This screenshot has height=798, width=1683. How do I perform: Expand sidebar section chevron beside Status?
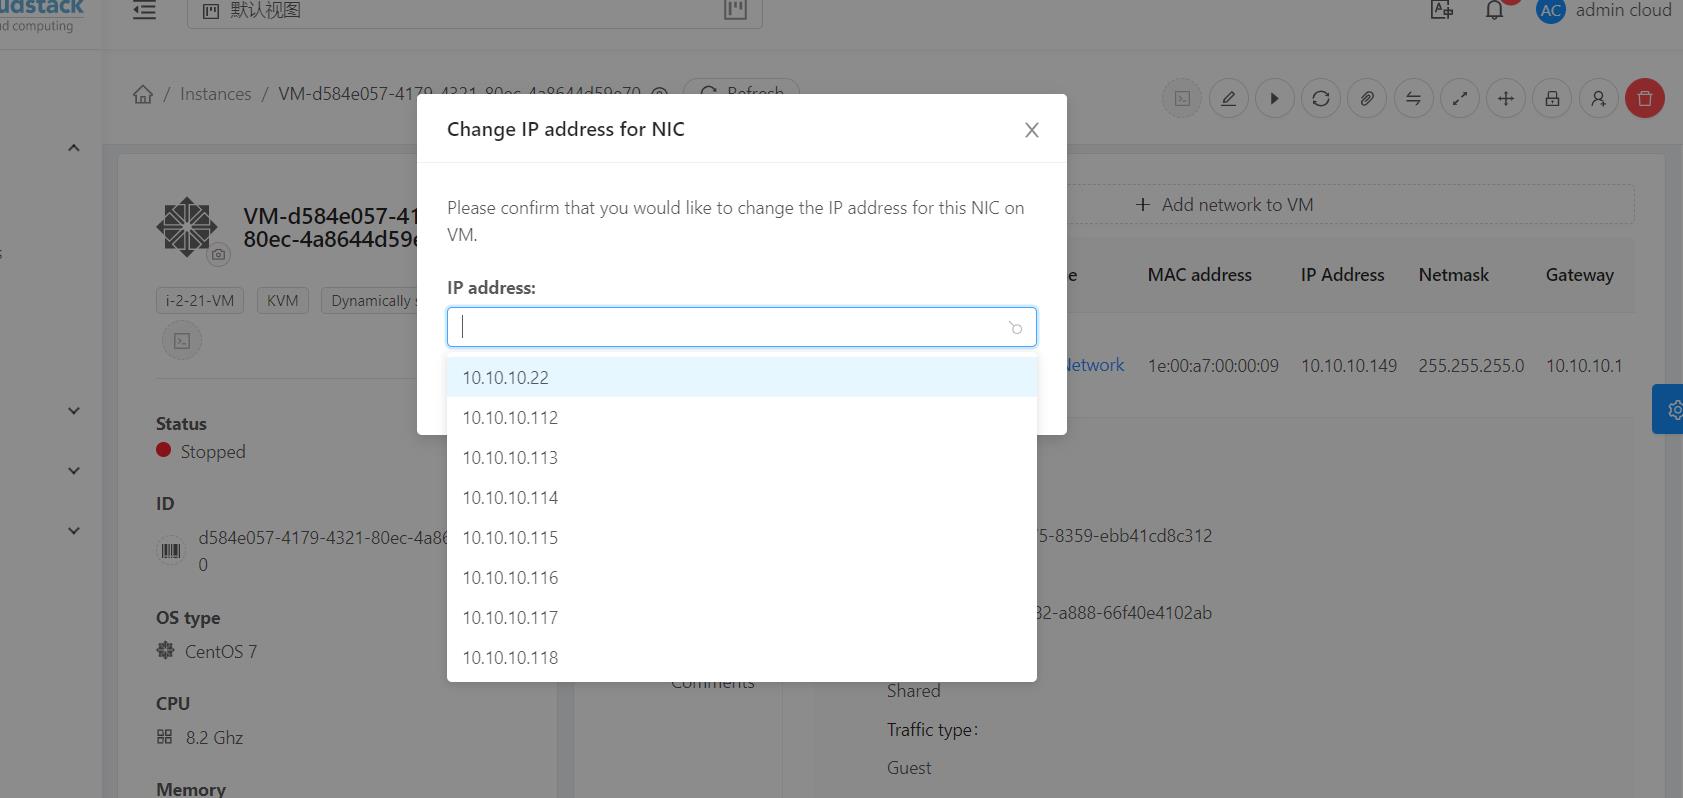tap(73, 411)
